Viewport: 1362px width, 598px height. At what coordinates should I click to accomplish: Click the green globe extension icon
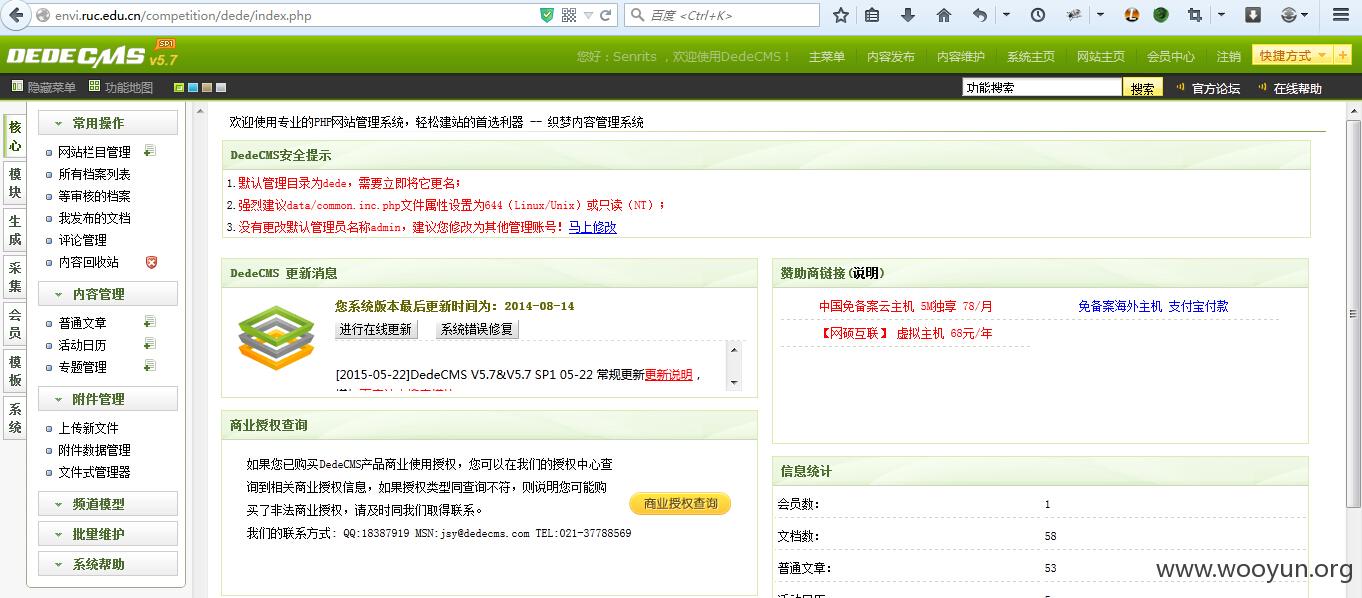click(x=1161, y=15)
